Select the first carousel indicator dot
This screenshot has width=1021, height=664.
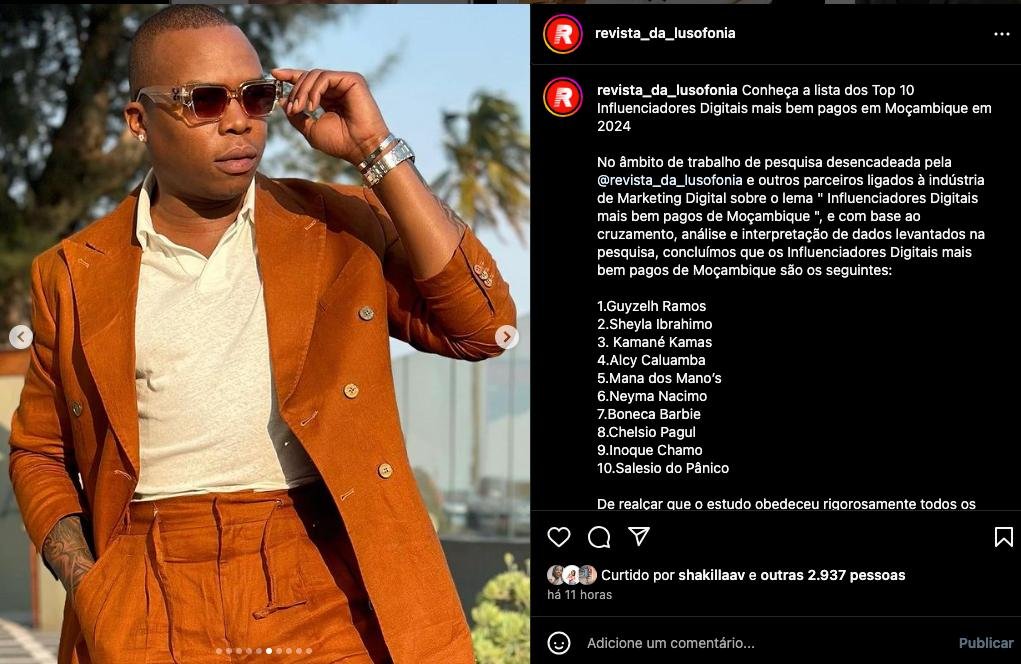tap(219, 651)
